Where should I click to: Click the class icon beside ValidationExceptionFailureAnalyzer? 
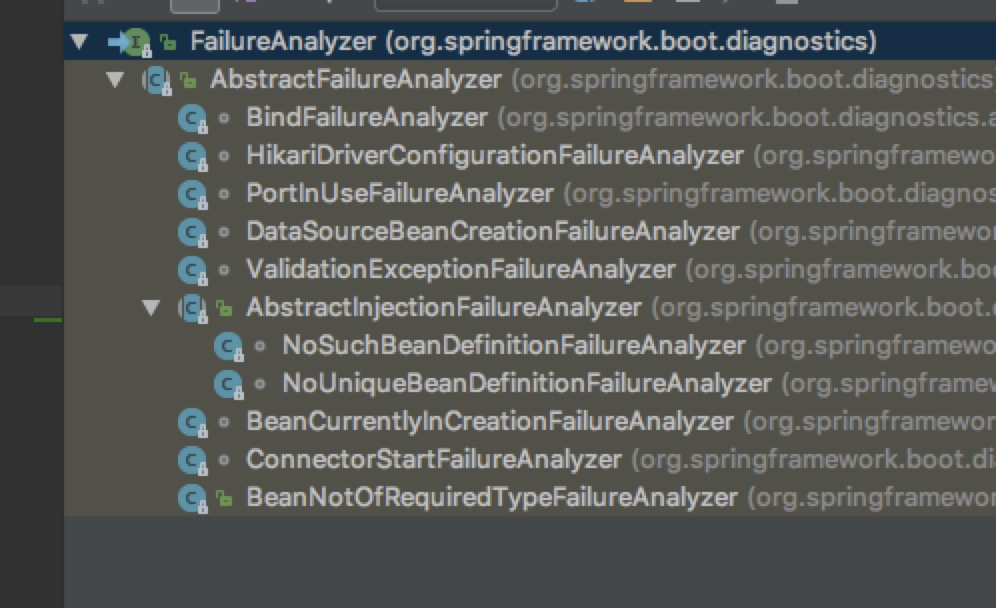click(x=192, y=271)
